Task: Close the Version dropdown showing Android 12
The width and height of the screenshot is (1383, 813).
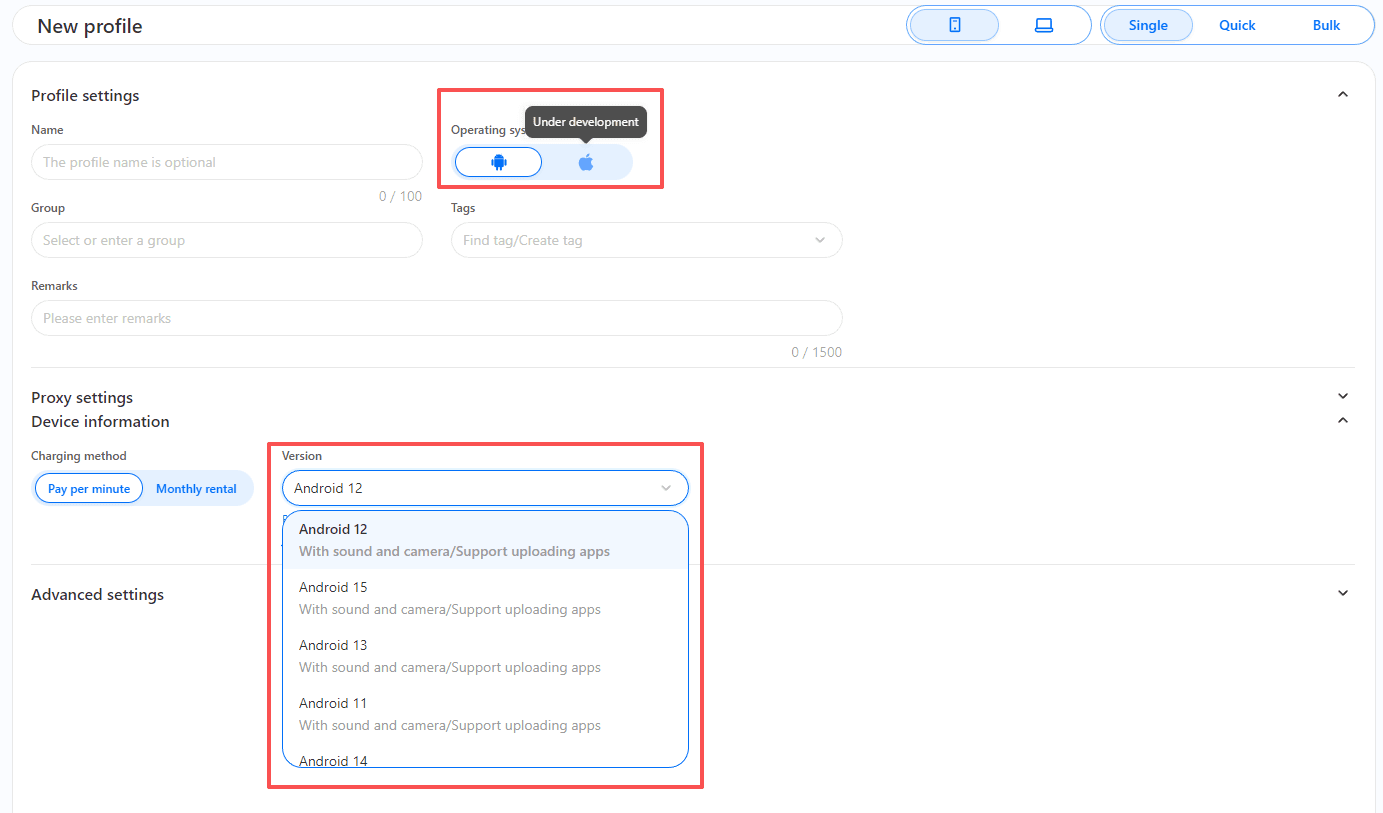Action: click(666, 488)
